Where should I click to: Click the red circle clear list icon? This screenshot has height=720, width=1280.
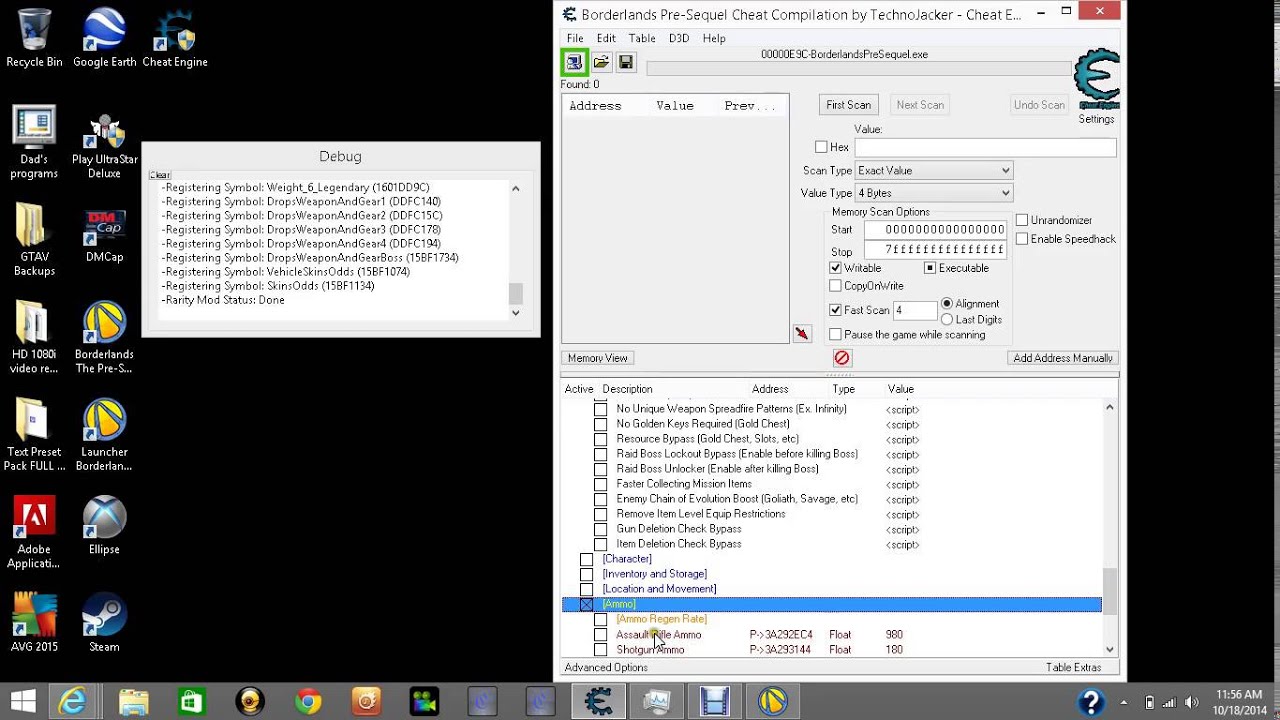pyautogui.click(x=842, y=358)
